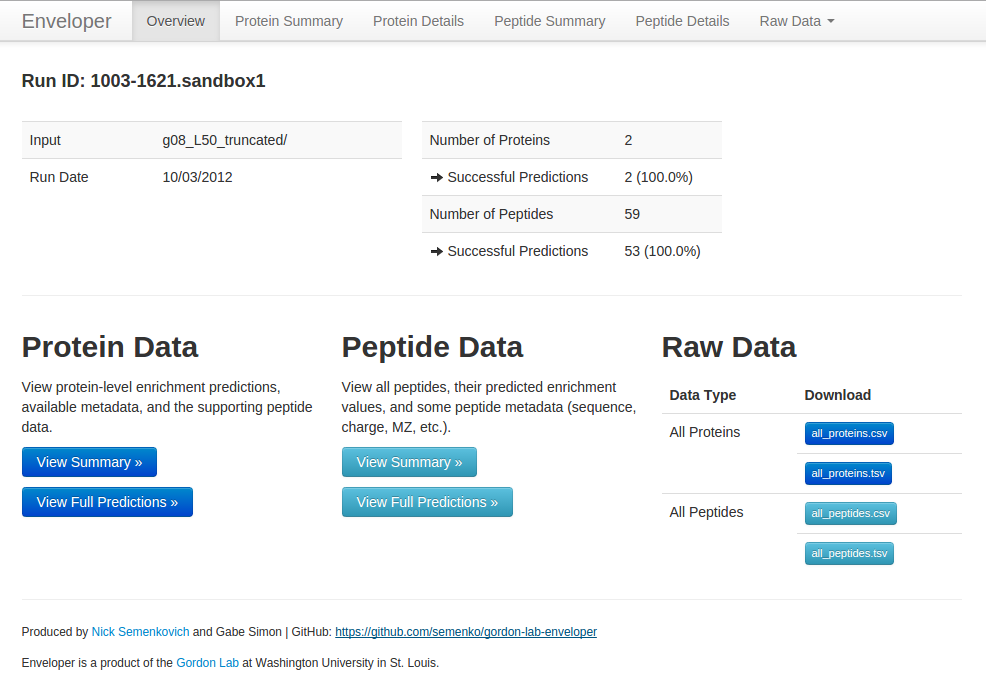Download the all_proteins.tsv file

click(848, 473)
